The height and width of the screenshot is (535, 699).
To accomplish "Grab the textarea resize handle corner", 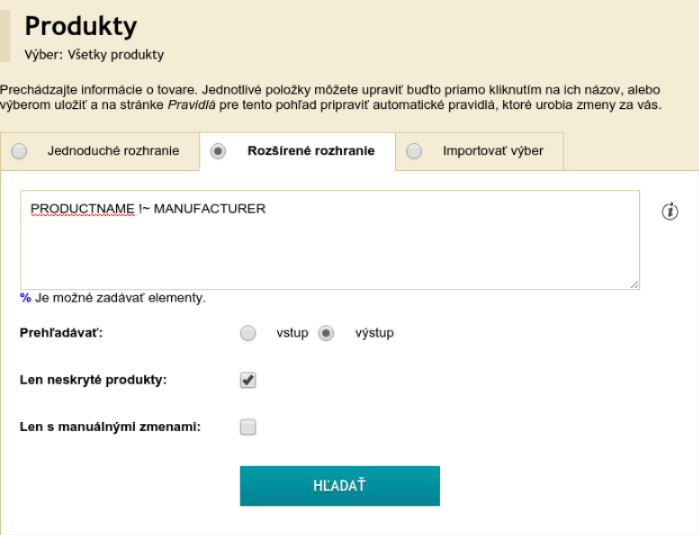I will coord(634,285).
